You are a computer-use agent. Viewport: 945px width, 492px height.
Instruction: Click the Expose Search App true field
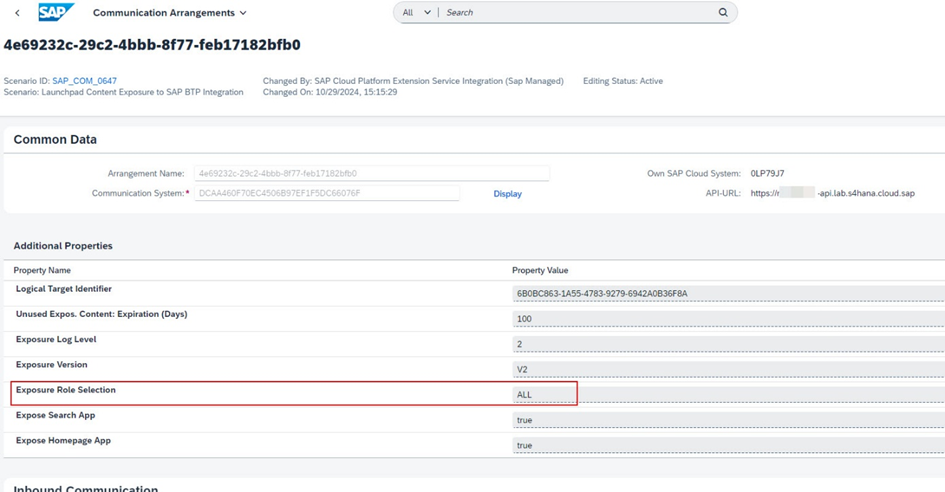point(727,420)
